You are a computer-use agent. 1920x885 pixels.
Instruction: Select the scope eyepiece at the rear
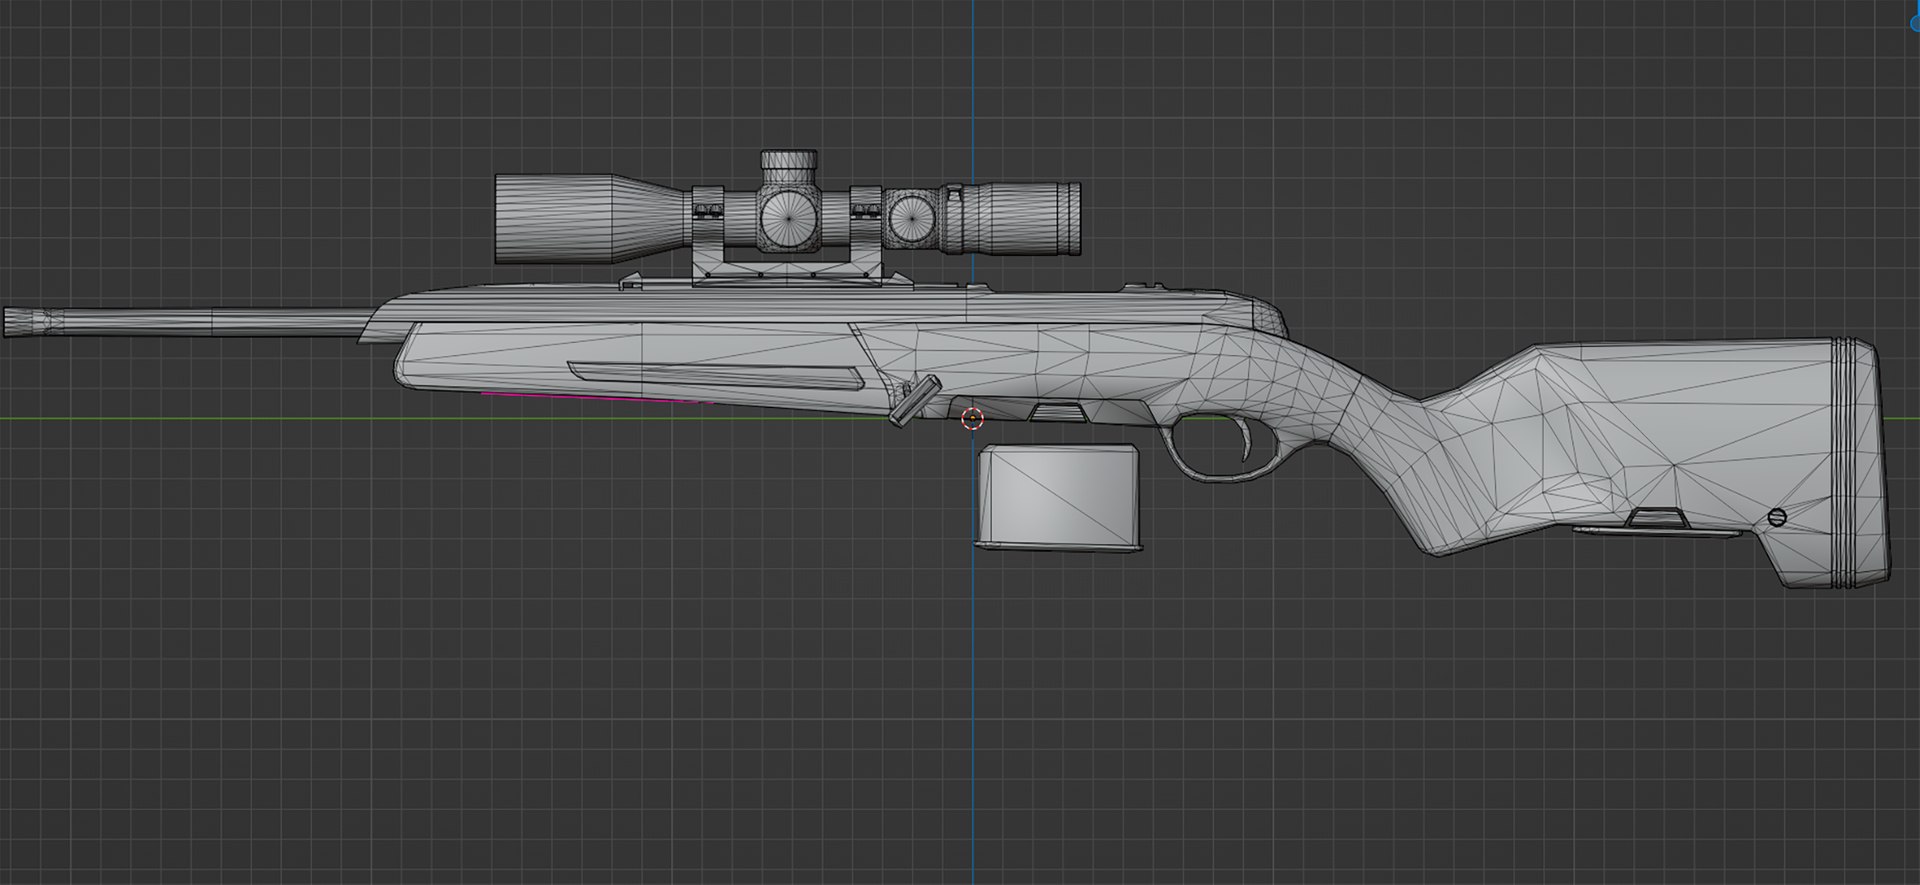click(x=1030, y=217)
